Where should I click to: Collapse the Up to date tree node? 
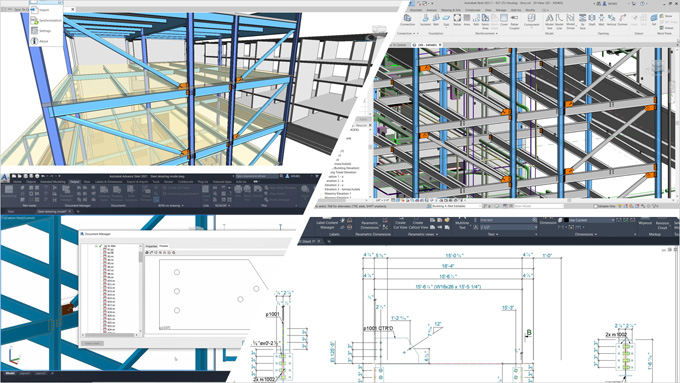tap(96, 246)
